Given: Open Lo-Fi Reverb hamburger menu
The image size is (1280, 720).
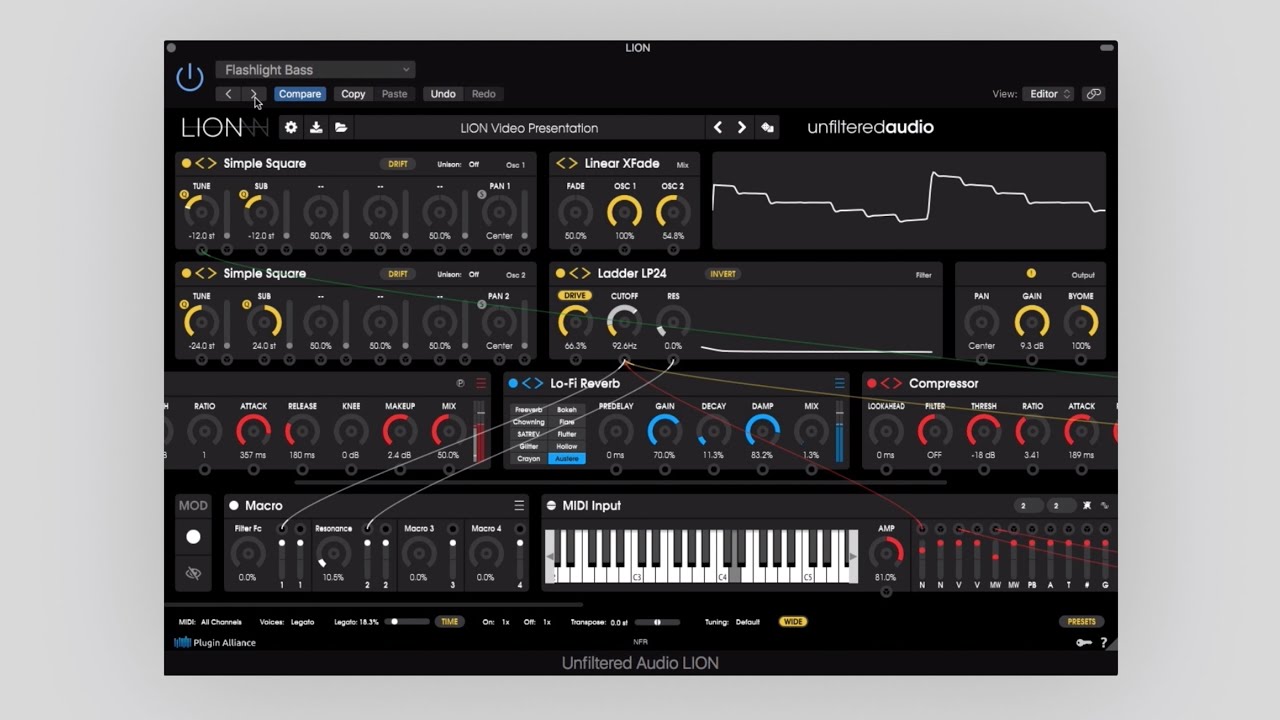Looking at the screenshot, I should point(840,383).
